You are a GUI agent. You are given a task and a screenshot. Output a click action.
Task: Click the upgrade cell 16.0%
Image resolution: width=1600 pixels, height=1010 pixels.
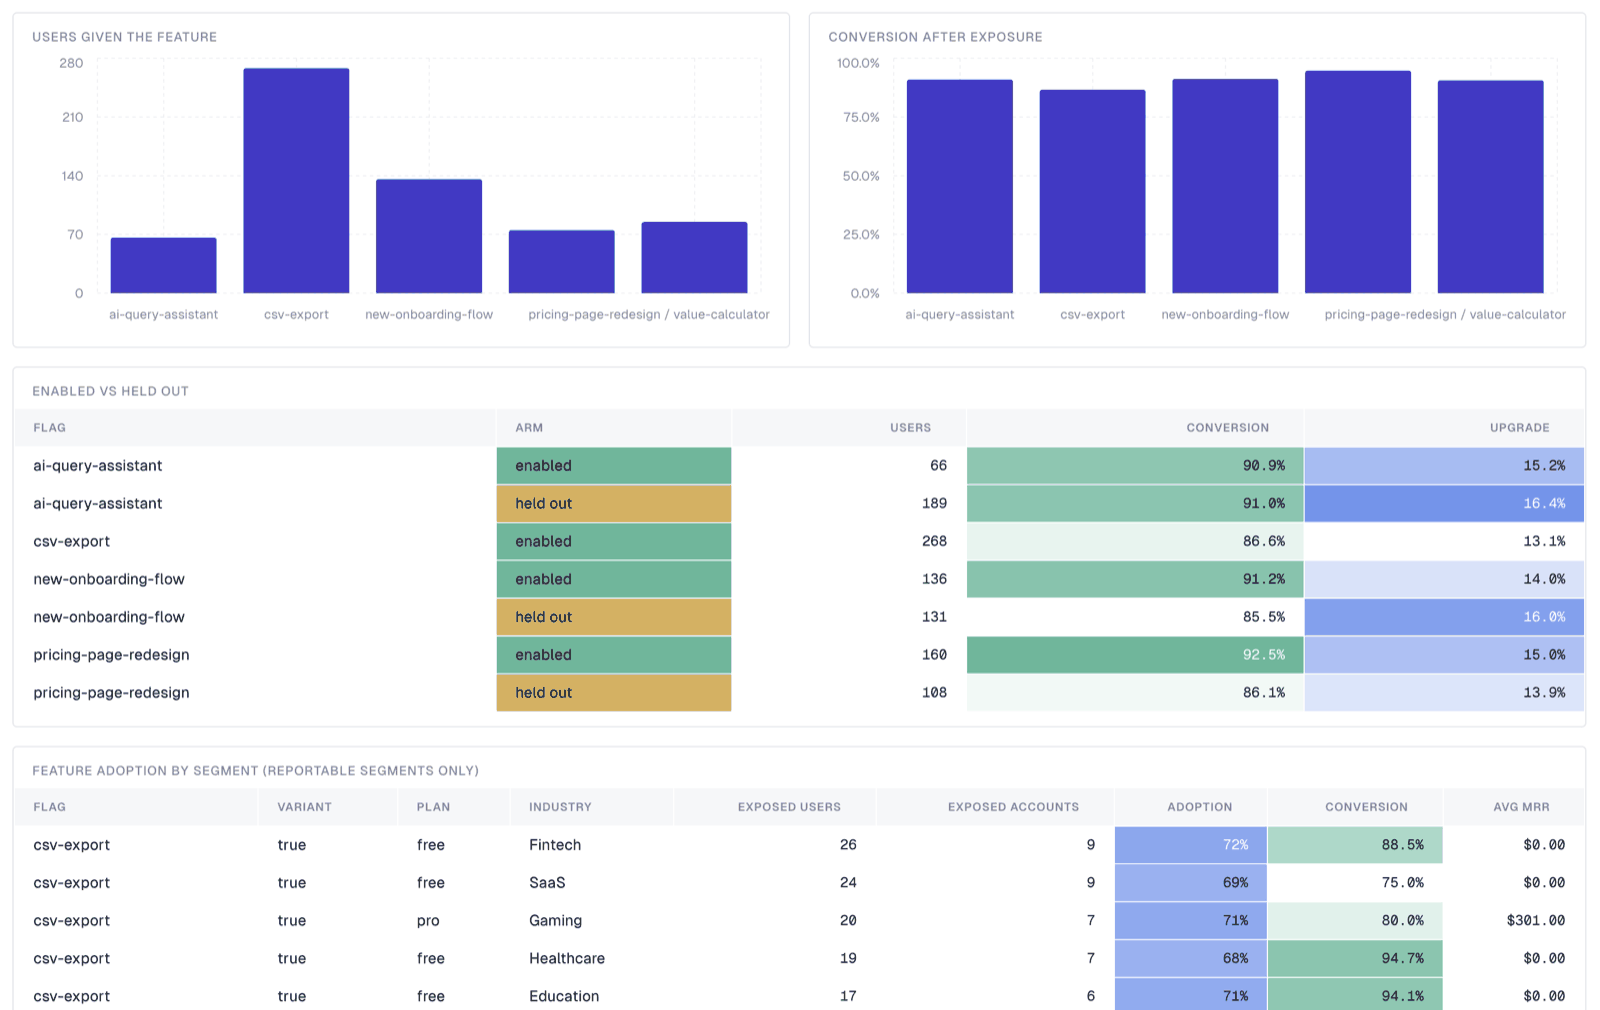pos(1444,617)
